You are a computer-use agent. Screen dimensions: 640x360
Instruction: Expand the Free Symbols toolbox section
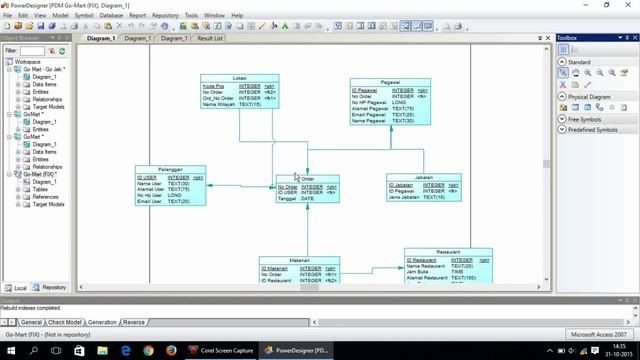(x=562, y=119)
